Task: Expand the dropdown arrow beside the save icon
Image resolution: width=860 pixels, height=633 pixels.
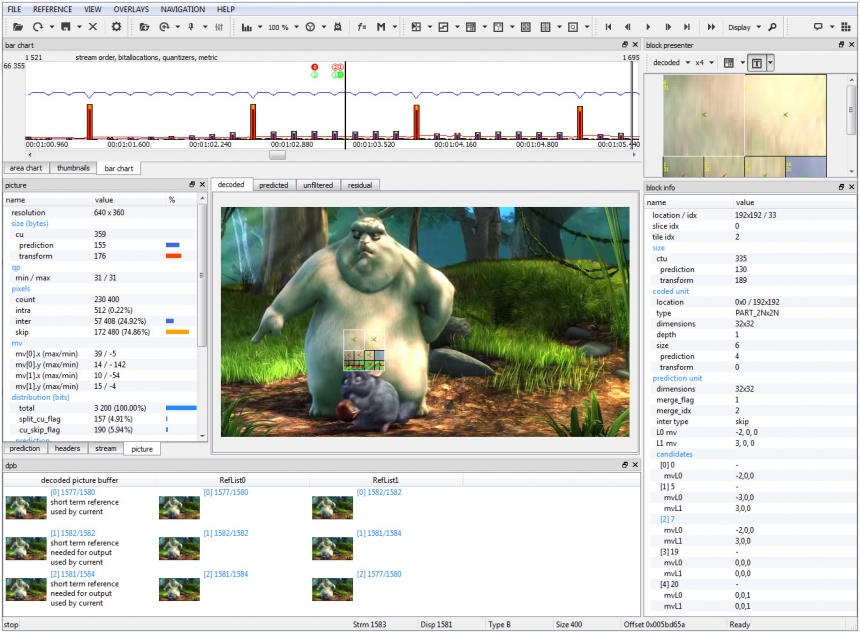Action: pos(79,27)
